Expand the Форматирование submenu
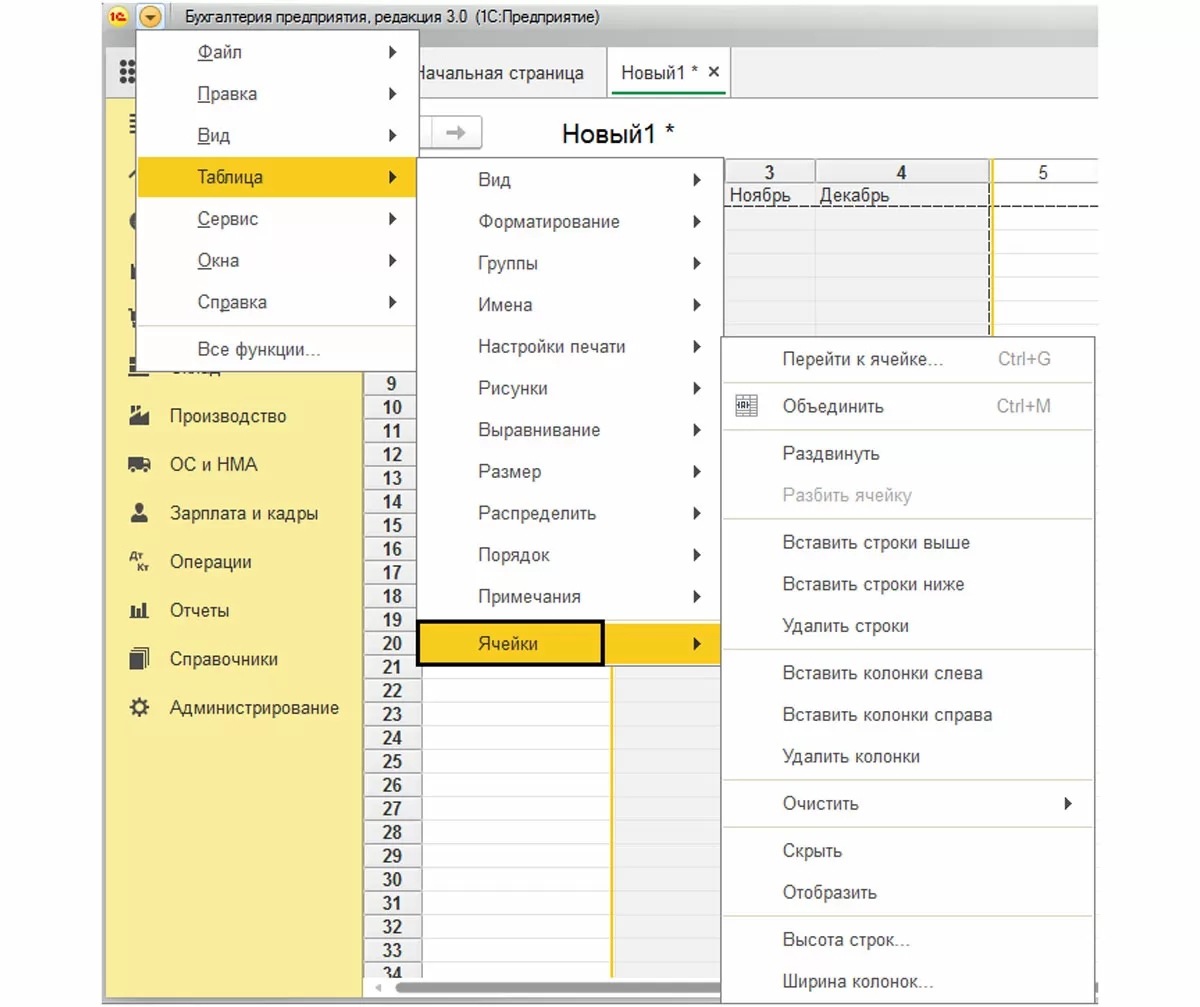The height and width of the screenshot is (1007, 1200). tap(570, 222)
